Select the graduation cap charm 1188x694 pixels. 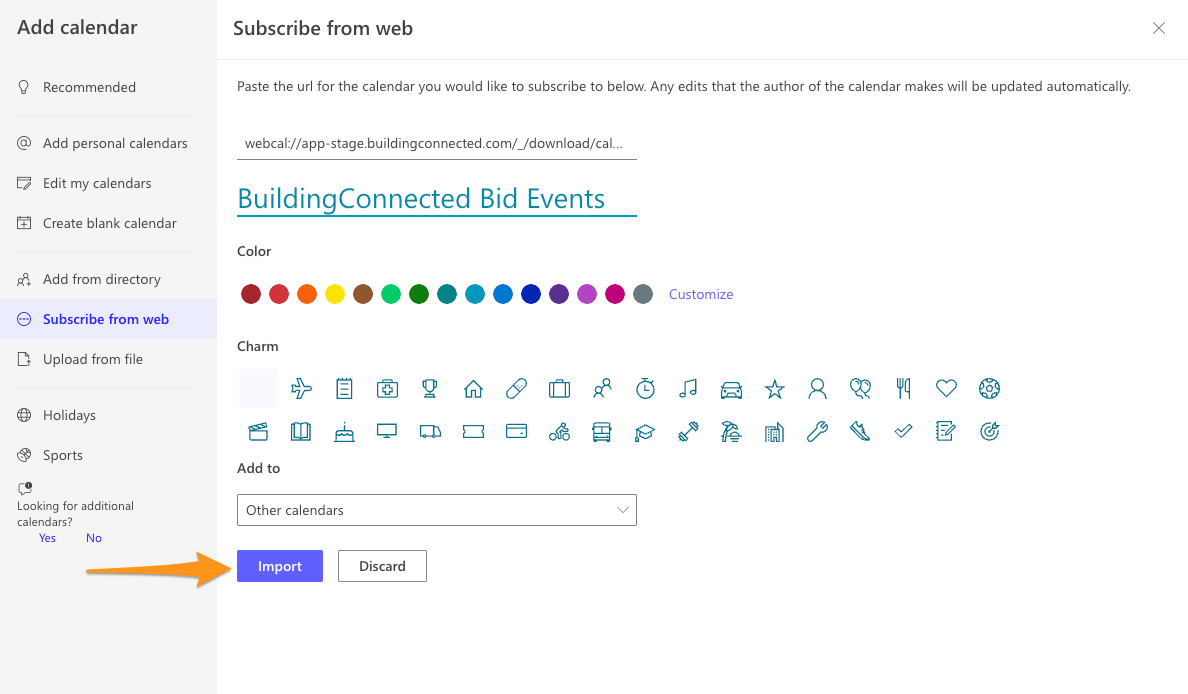pyautogui.click(x=645, y=432)
